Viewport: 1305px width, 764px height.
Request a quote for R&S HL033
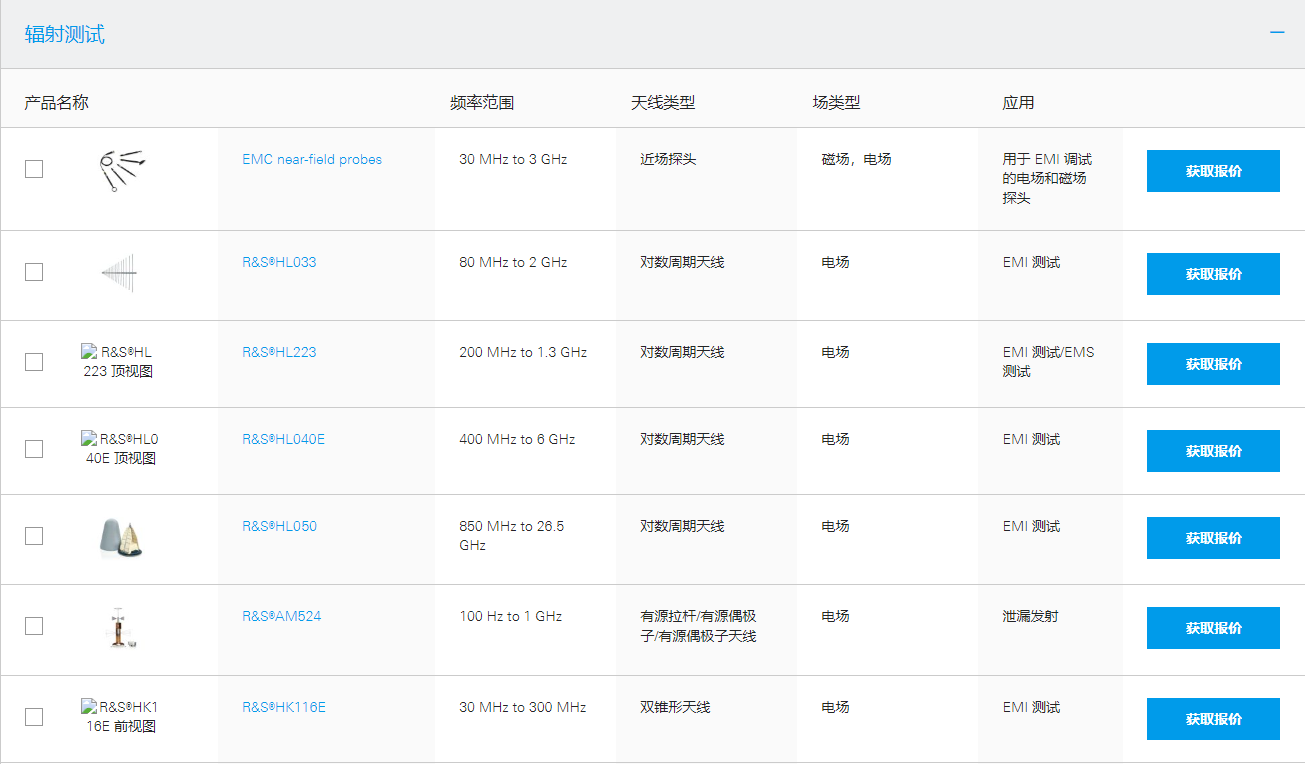point(1212,274)
